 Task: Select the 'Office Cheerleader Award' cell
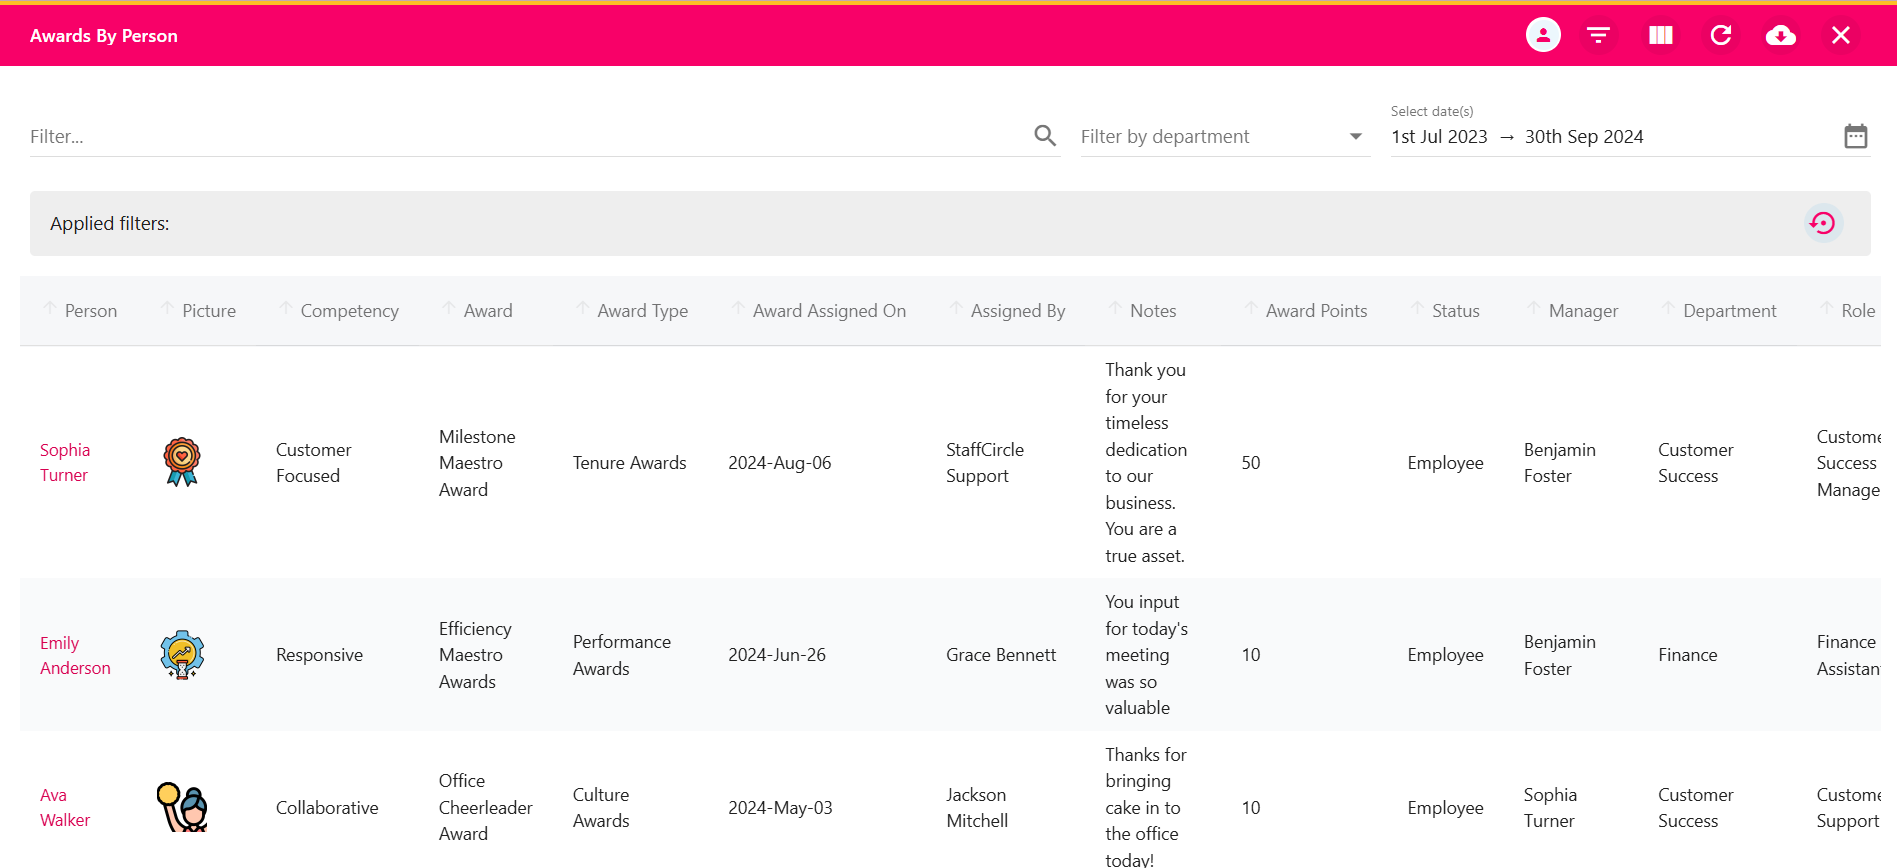coord(485,807)
